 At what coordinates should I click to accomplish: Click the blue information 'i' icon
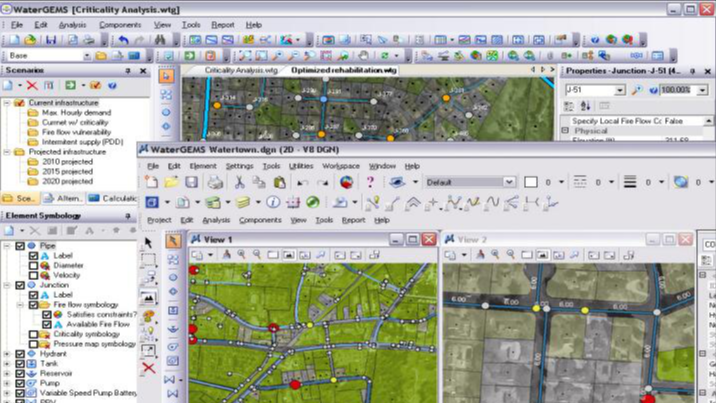[273, 202]
